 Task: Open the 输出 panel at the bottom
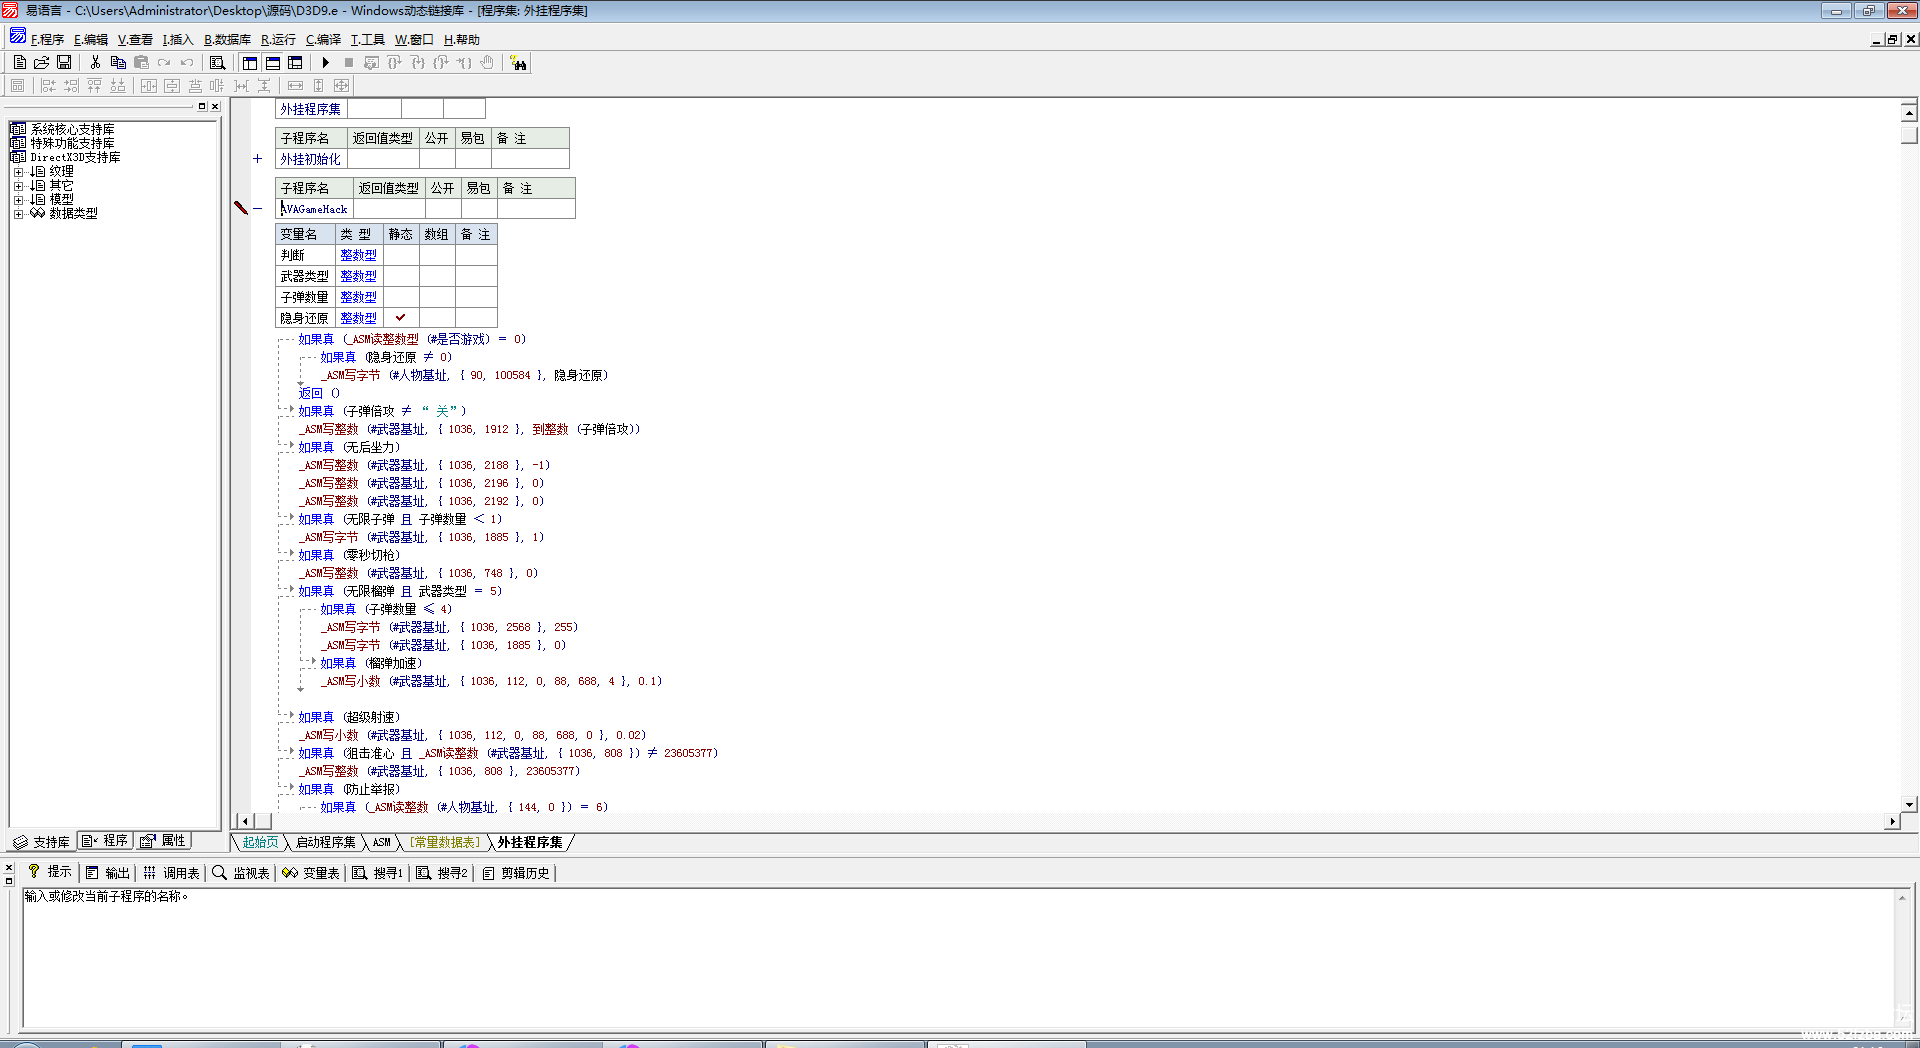[x=108, y=873]
